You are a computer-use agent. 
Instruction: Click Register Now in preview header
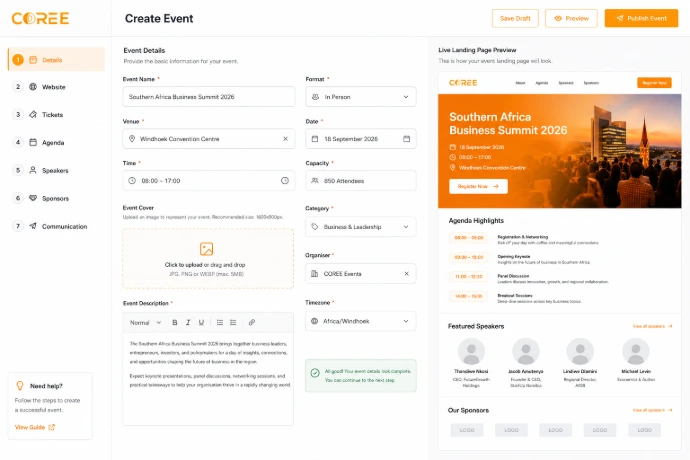[x=654, y=83]
